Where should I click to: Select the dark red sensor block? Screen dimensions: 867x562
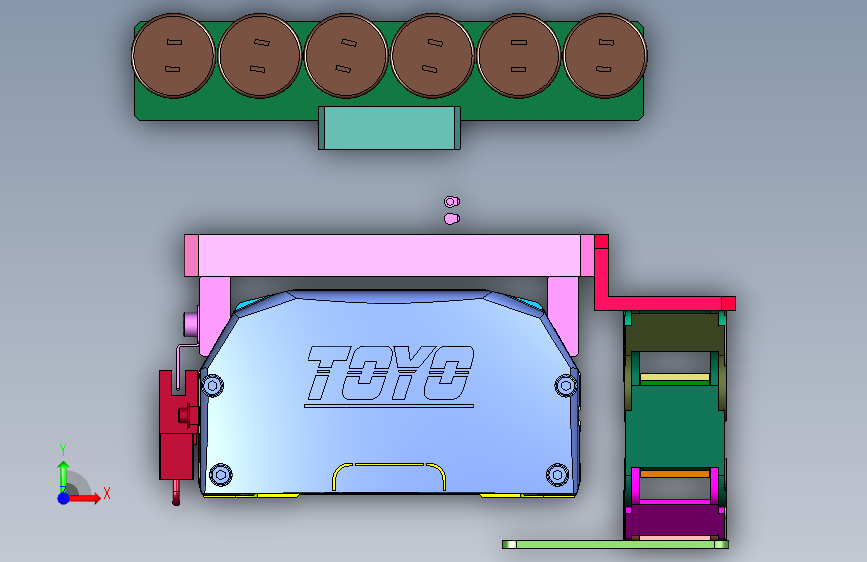pyautogui.click(x=178, y=426)
